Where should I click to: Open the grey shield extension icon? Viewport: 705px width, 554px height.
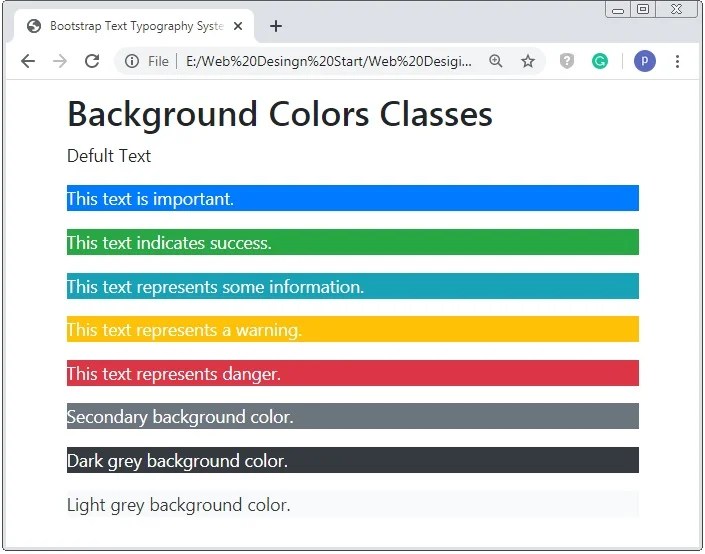point(567,61)
